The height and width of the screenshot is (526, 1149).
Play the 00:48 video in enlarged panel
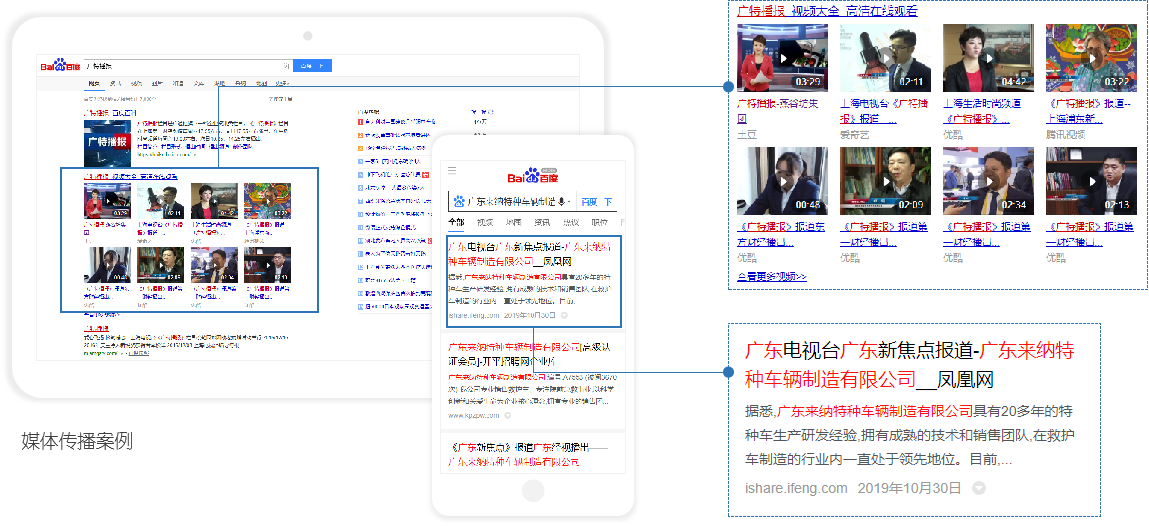[782, 181]
